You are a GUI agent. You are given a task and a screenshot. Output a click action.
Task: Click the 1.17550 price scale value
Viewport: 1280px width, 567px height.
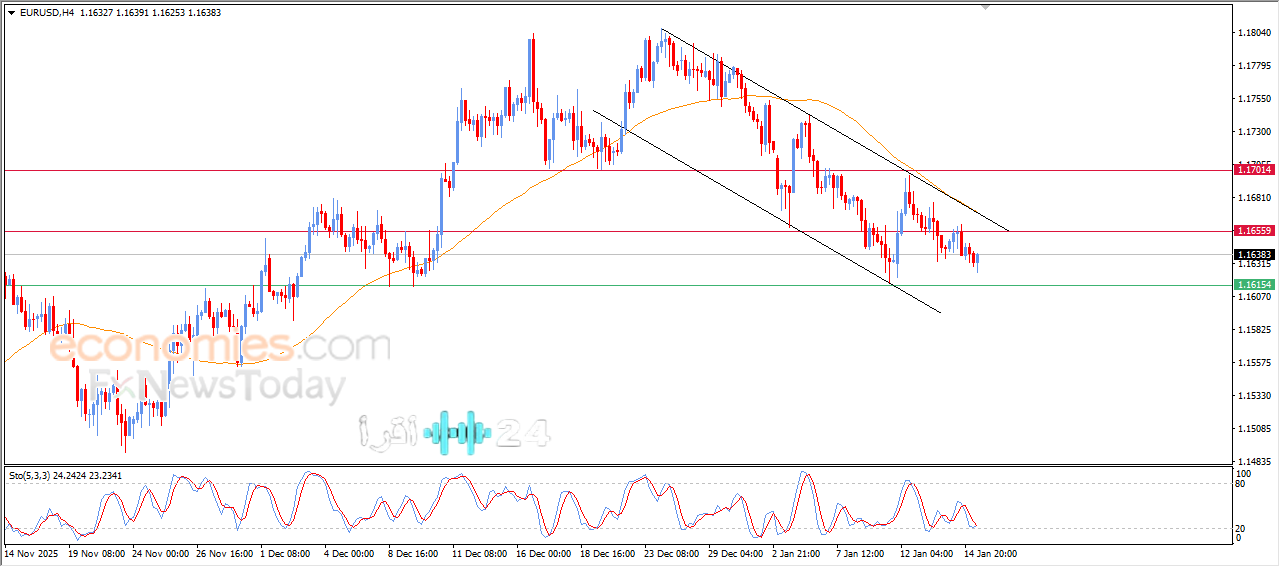tap(1253, 99)
